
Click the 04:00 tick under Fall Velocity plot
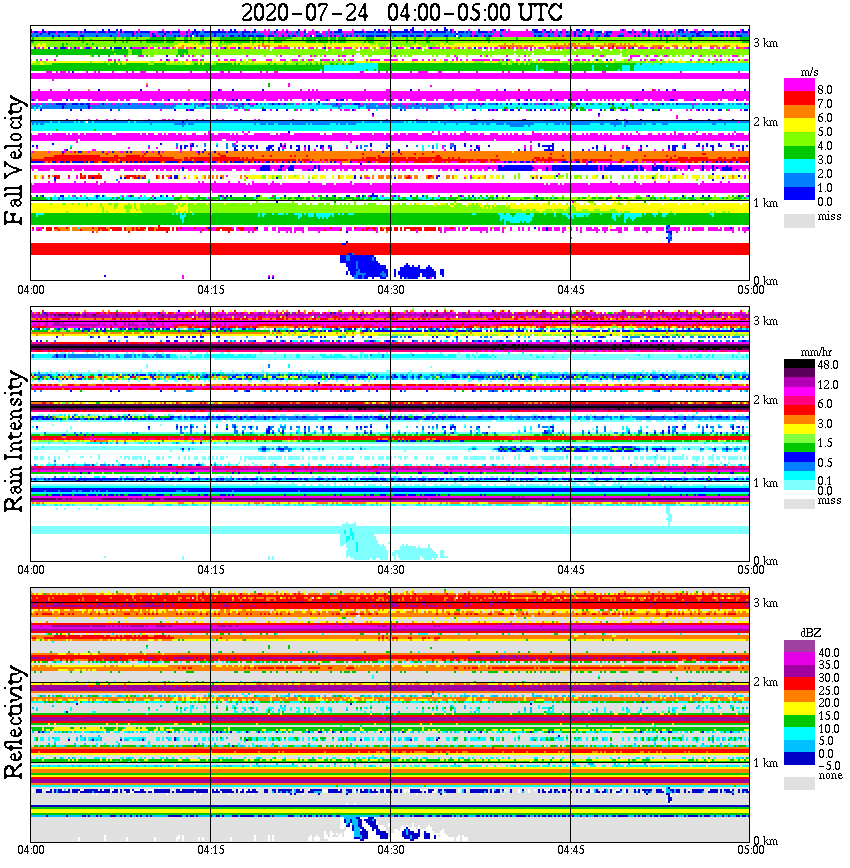click(x=31, y=290)
